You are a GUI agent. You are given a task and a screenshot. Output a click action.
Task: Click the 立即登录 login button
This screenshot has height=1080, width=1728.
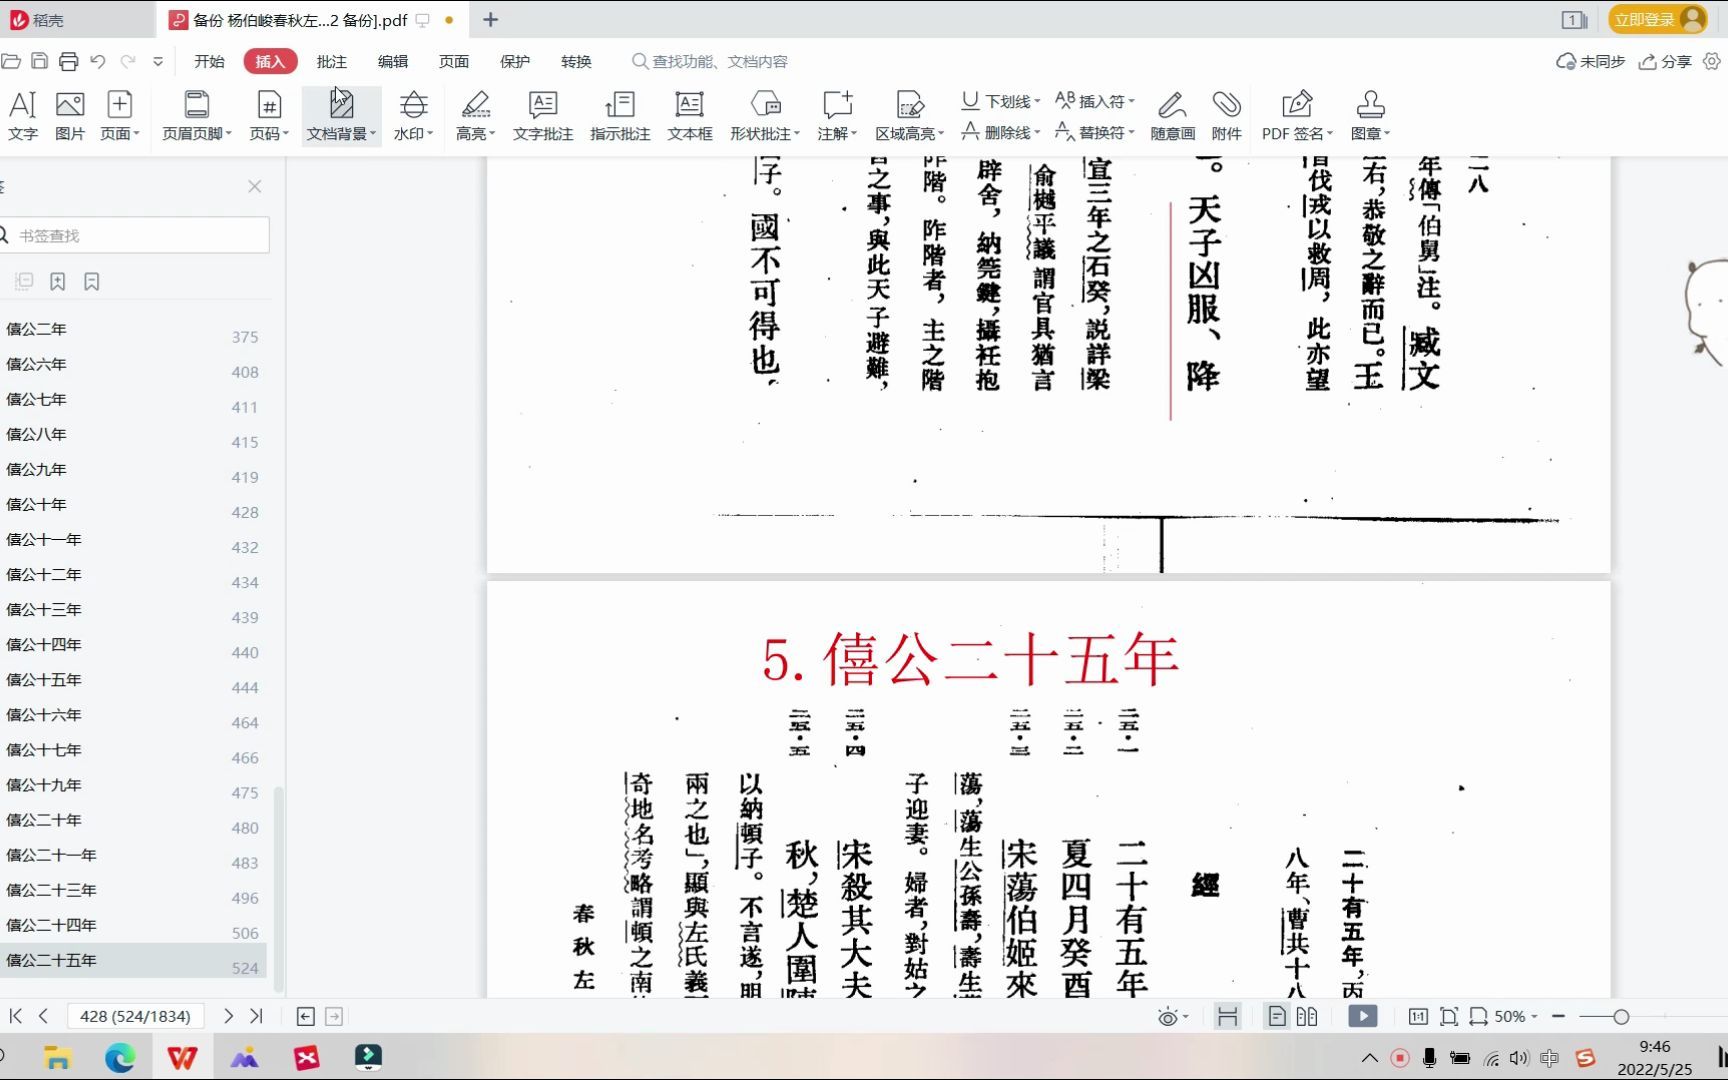tap(1657, 19)
